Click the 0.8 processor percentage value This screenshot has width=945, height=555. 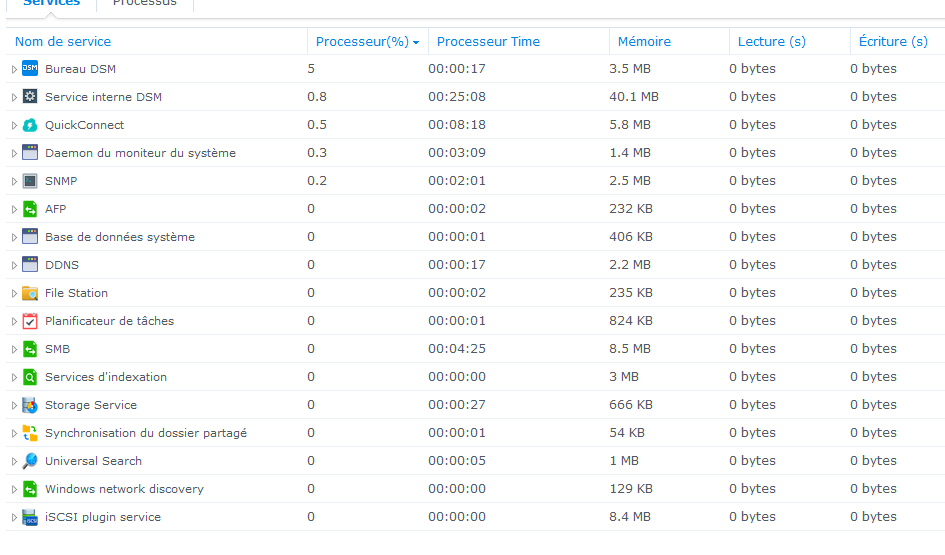[x=317, y=96]
